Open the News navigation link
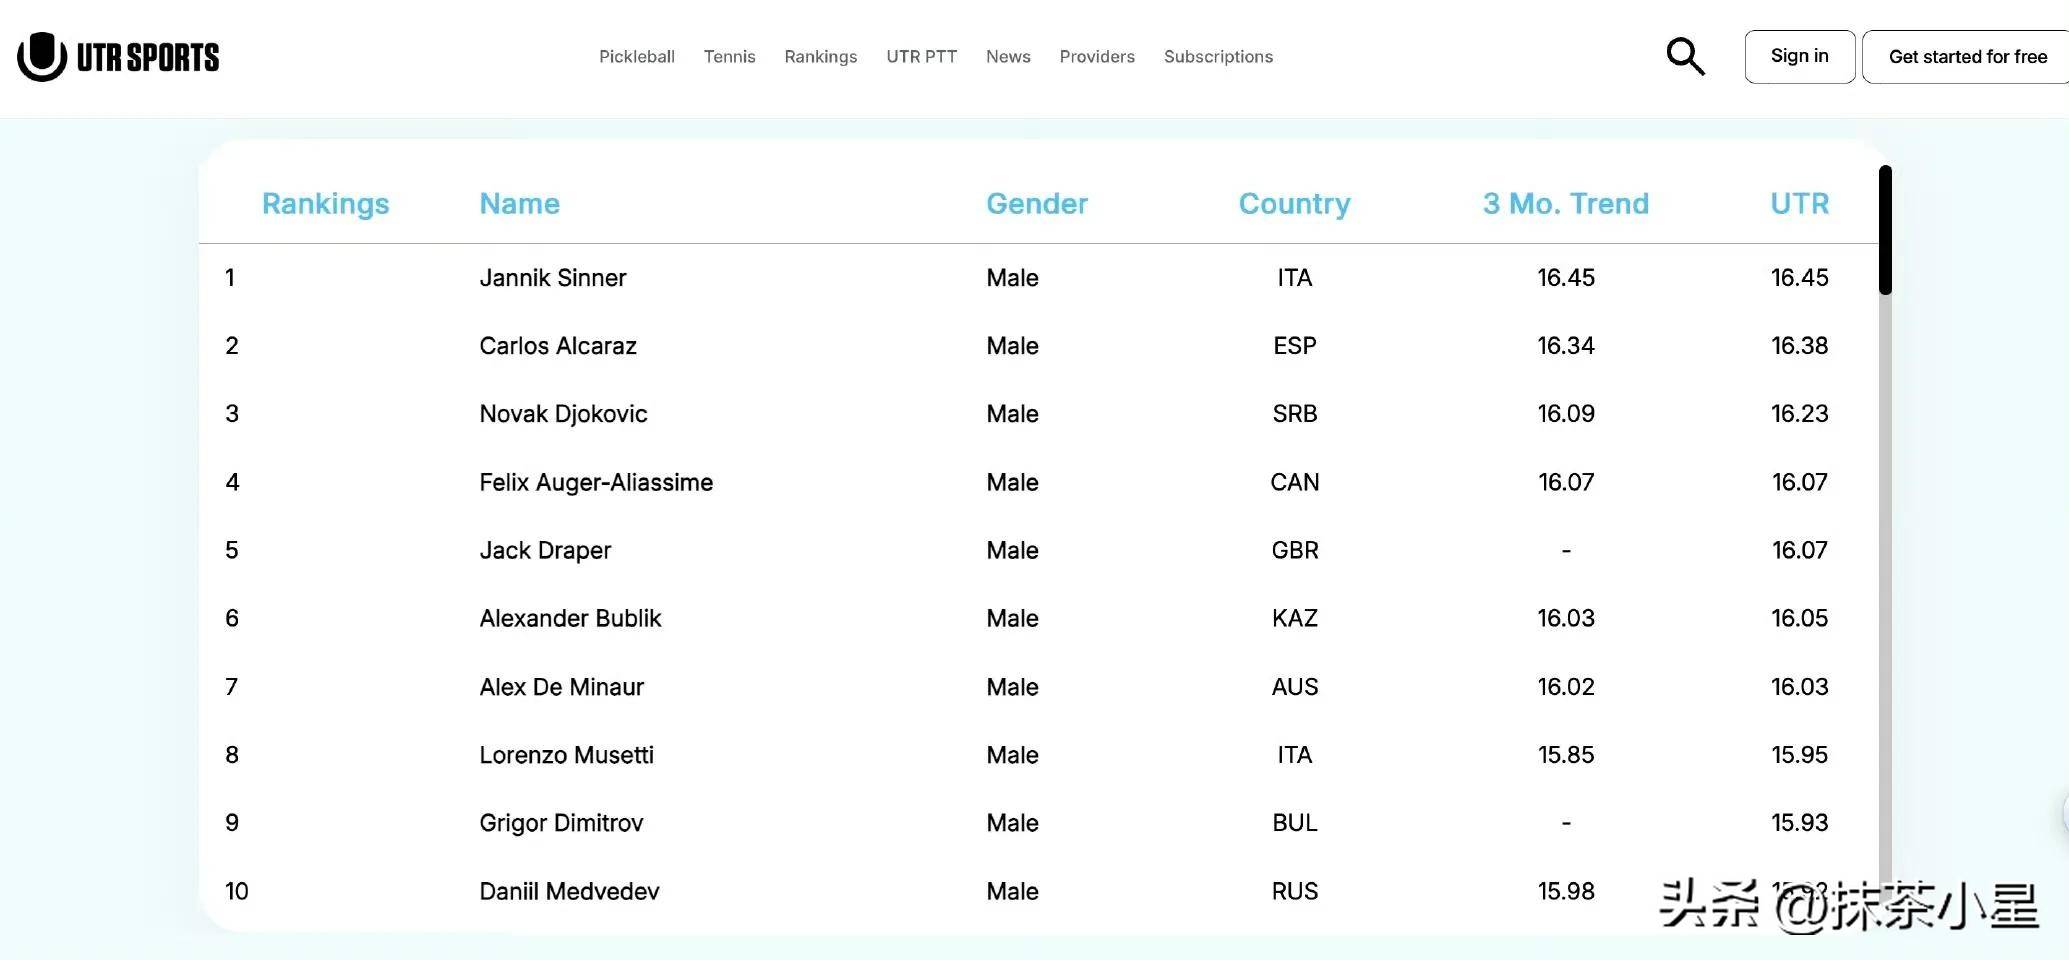This screenshot has width=2069, height=960. [x=1007, y=57]
